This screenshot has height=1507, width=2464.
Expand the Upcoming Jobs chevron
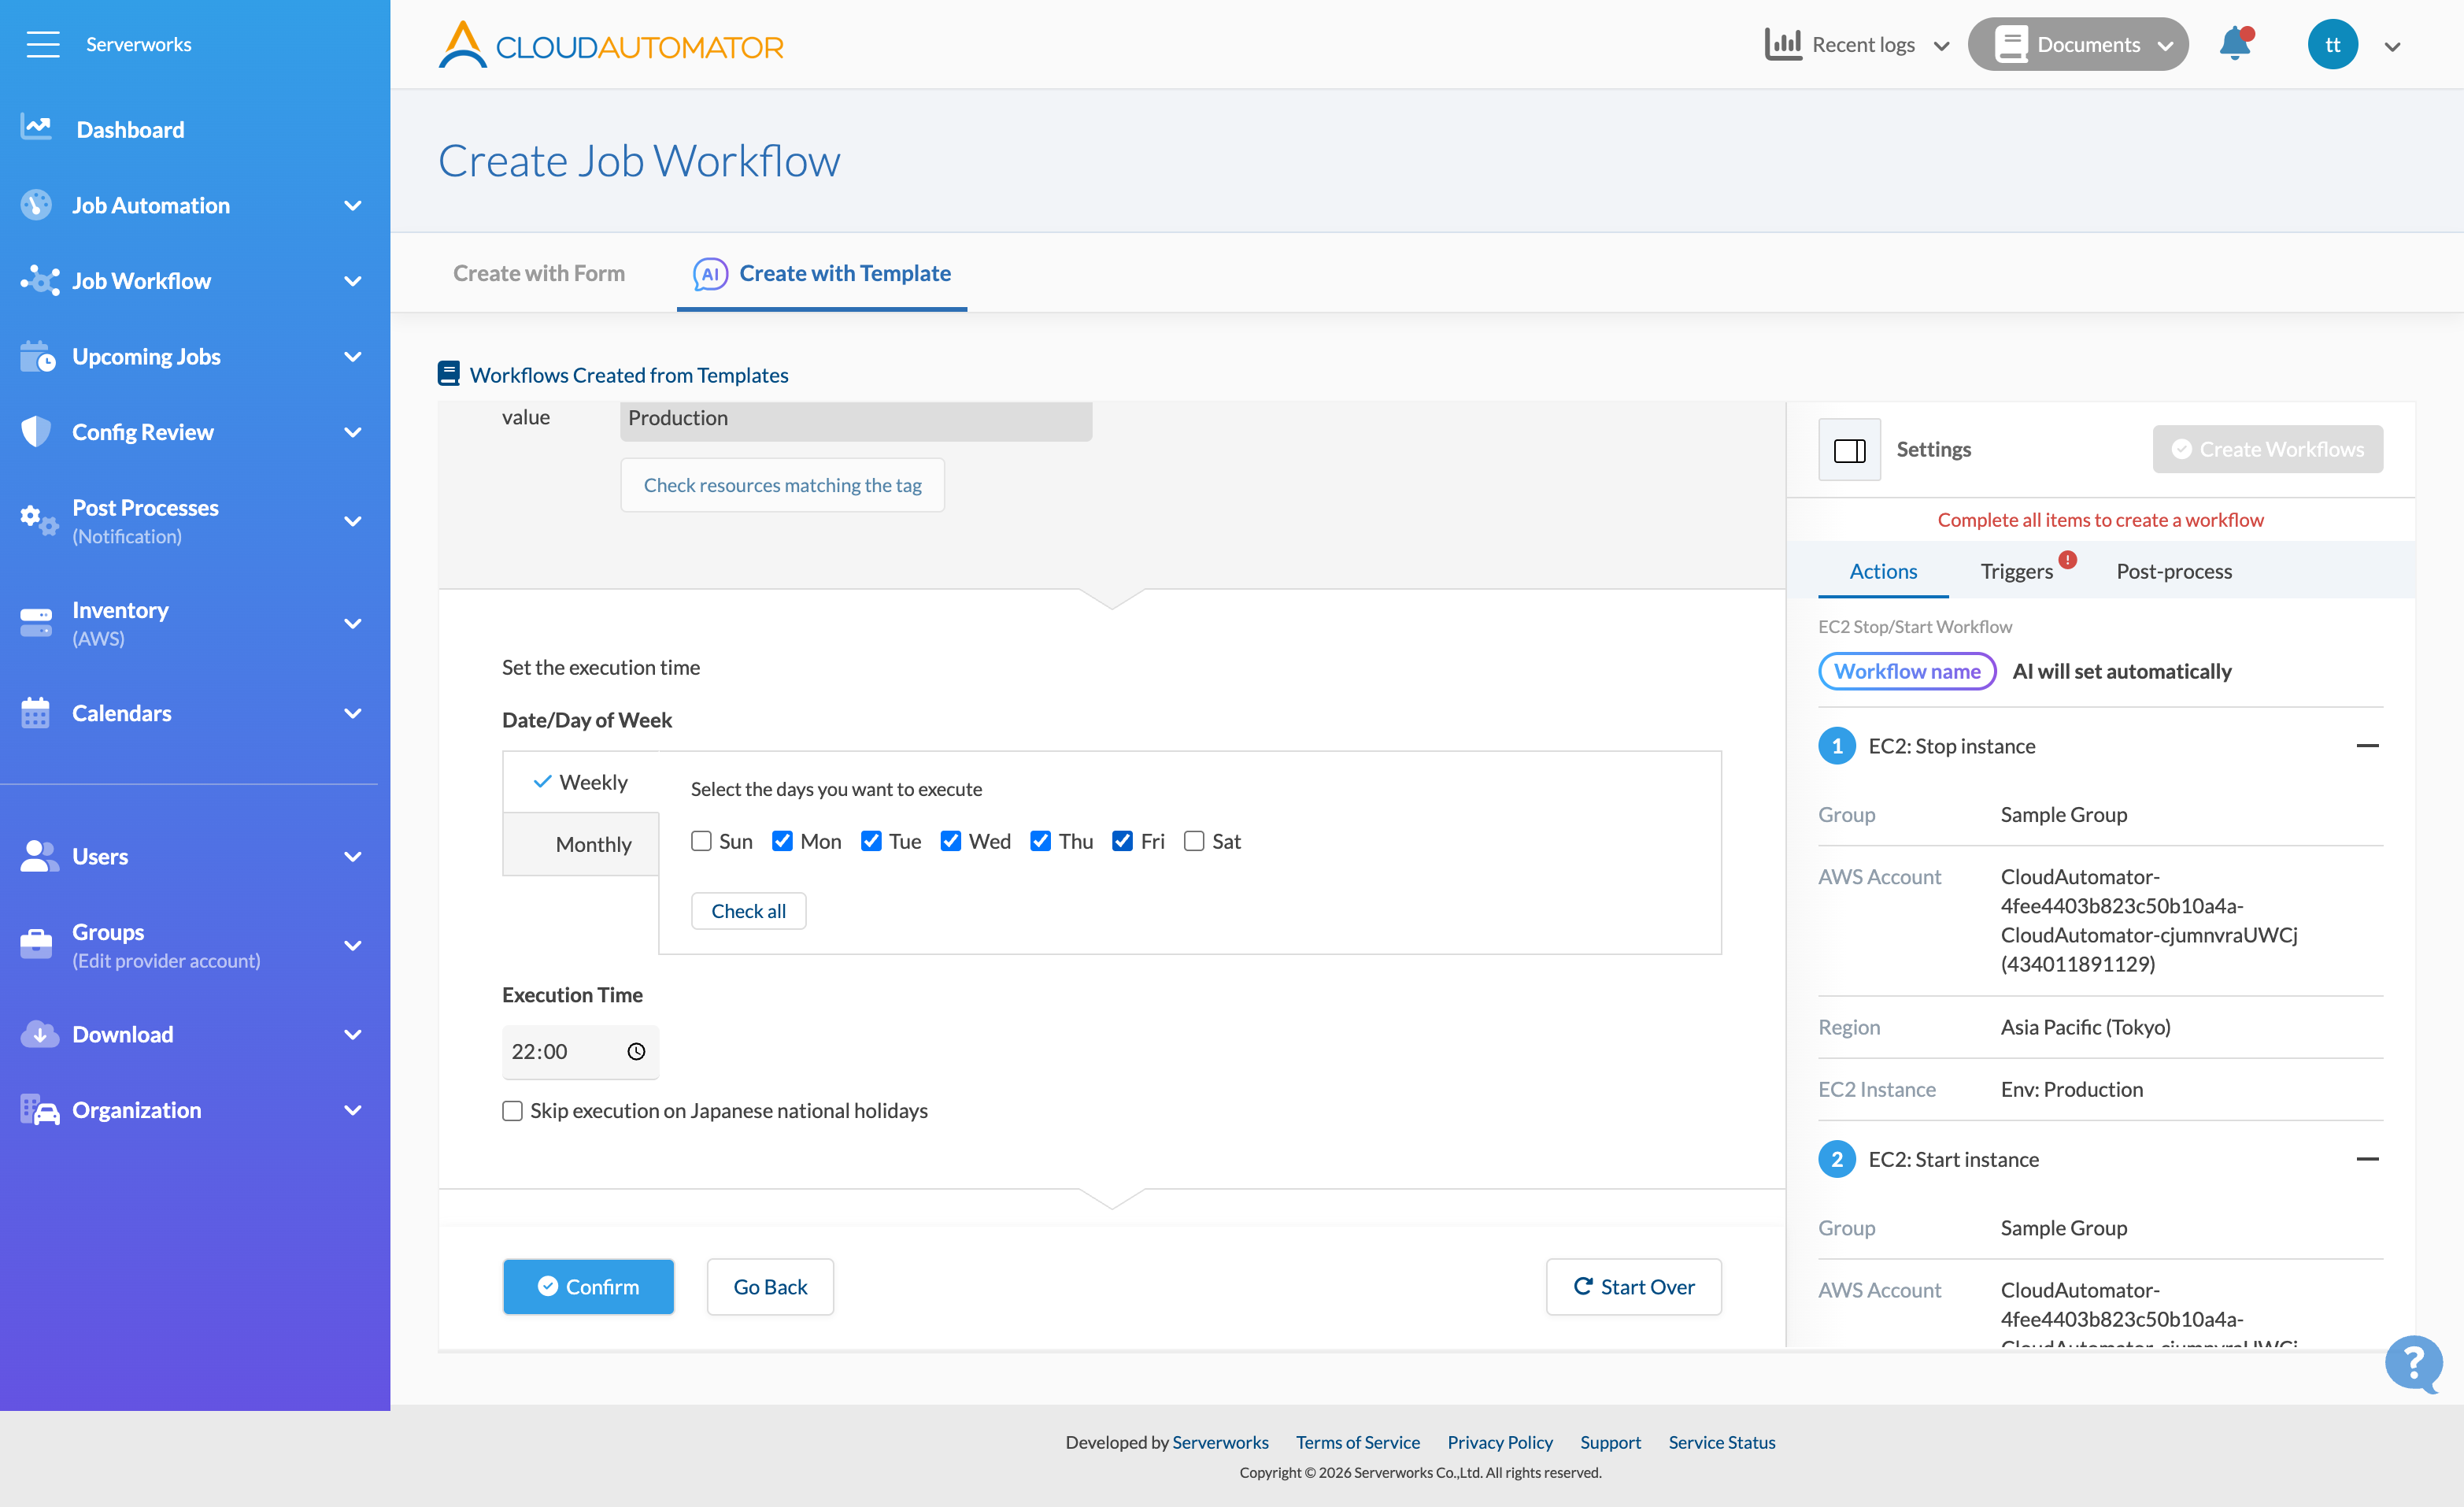pos(352,357)
